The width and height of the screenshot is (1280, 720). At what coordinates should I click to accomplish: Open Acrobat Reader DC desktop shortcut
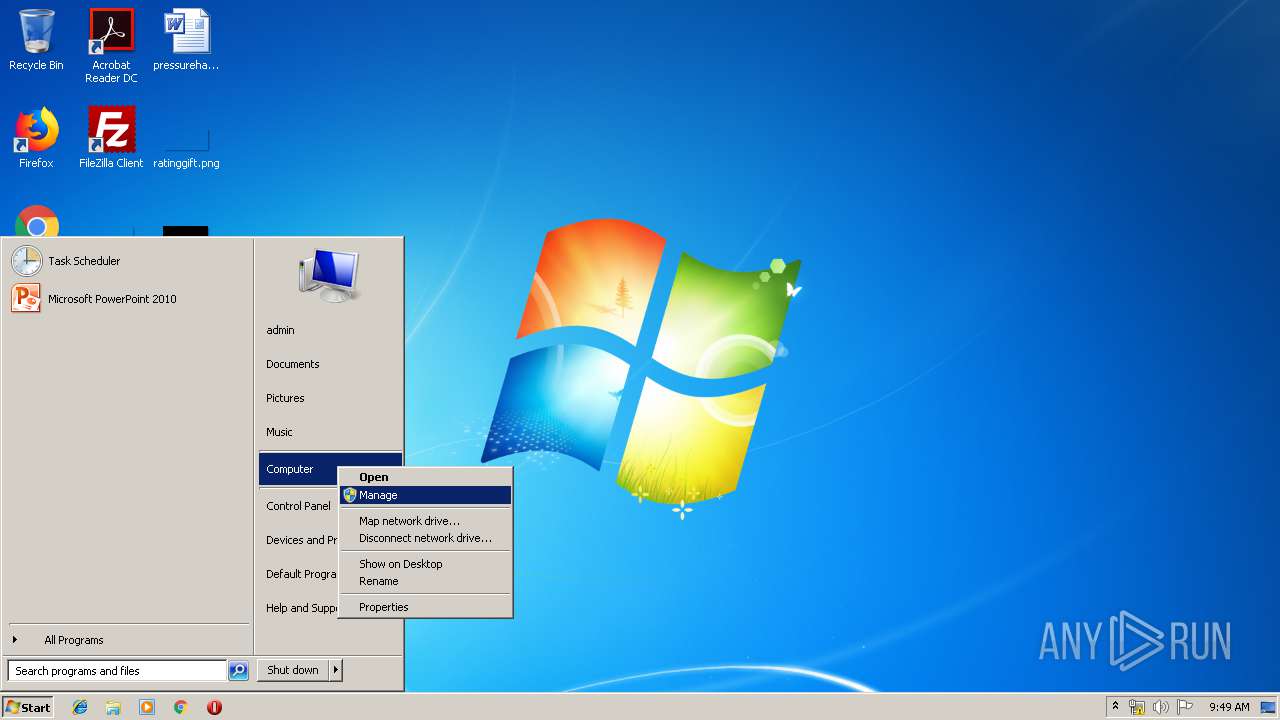pyautogui.click(x=111, y=46)
